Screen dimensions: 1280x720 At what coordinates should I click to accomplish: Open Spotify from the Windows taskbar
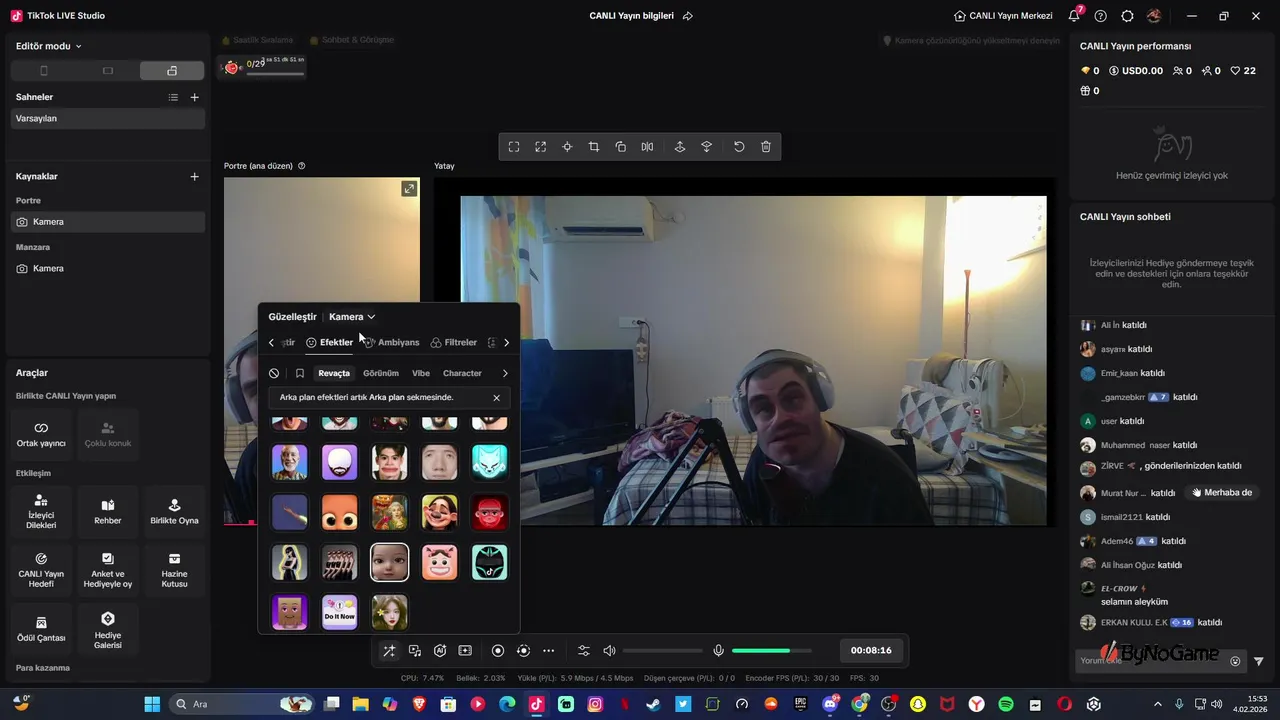tap(1006, 704)
